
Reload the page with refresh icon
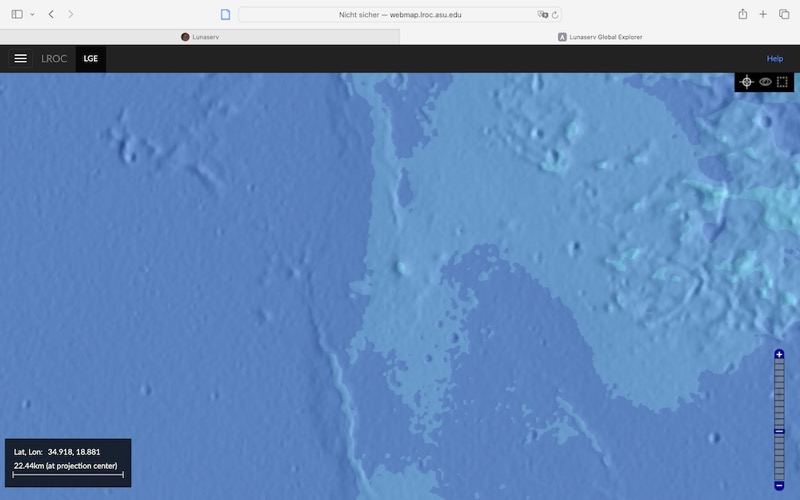pos(555,14)
